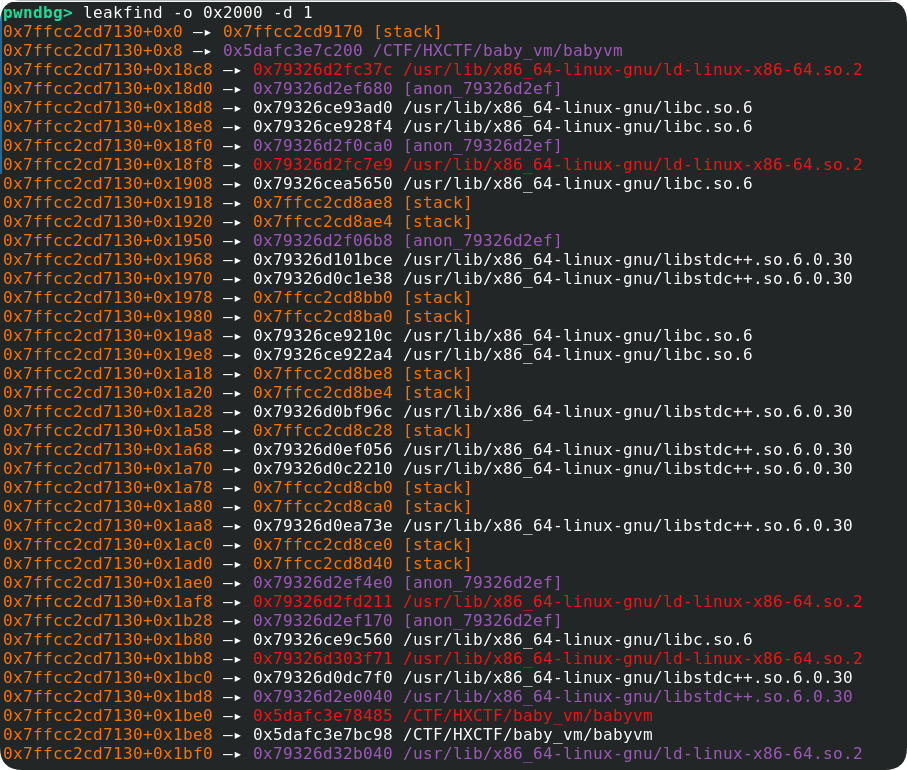Click libc address 0x79326ce9c560
907x770 pixels.
tap(323, 639)
